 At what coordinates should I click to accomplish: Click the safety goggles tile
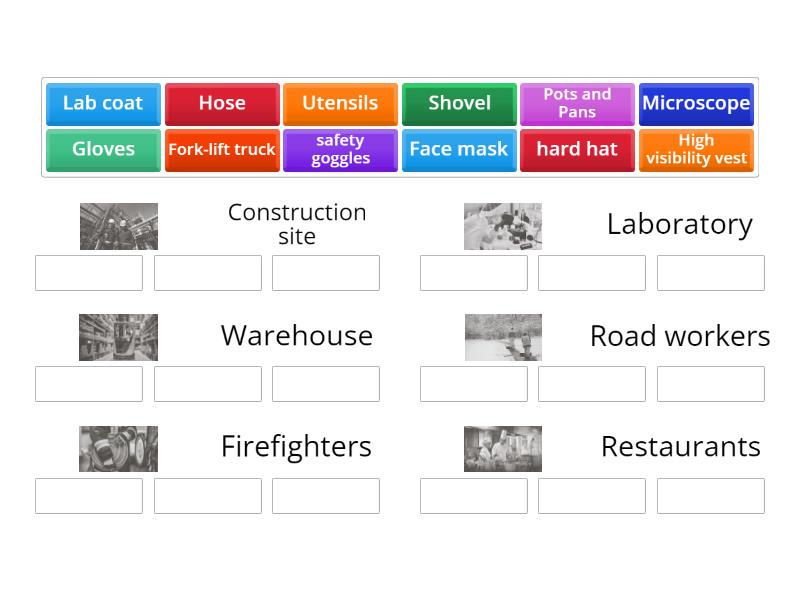pos(340,149)
